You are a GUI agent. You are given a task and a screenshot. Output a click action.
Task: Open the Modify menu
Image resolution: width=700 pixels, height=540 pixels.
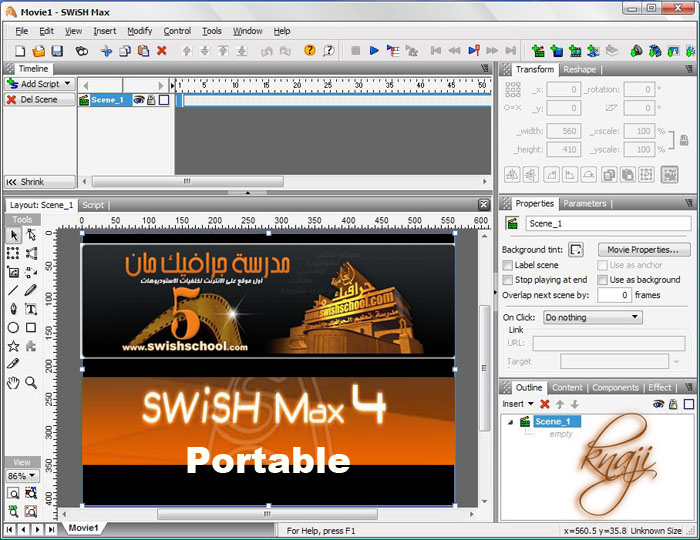point(139,31)
